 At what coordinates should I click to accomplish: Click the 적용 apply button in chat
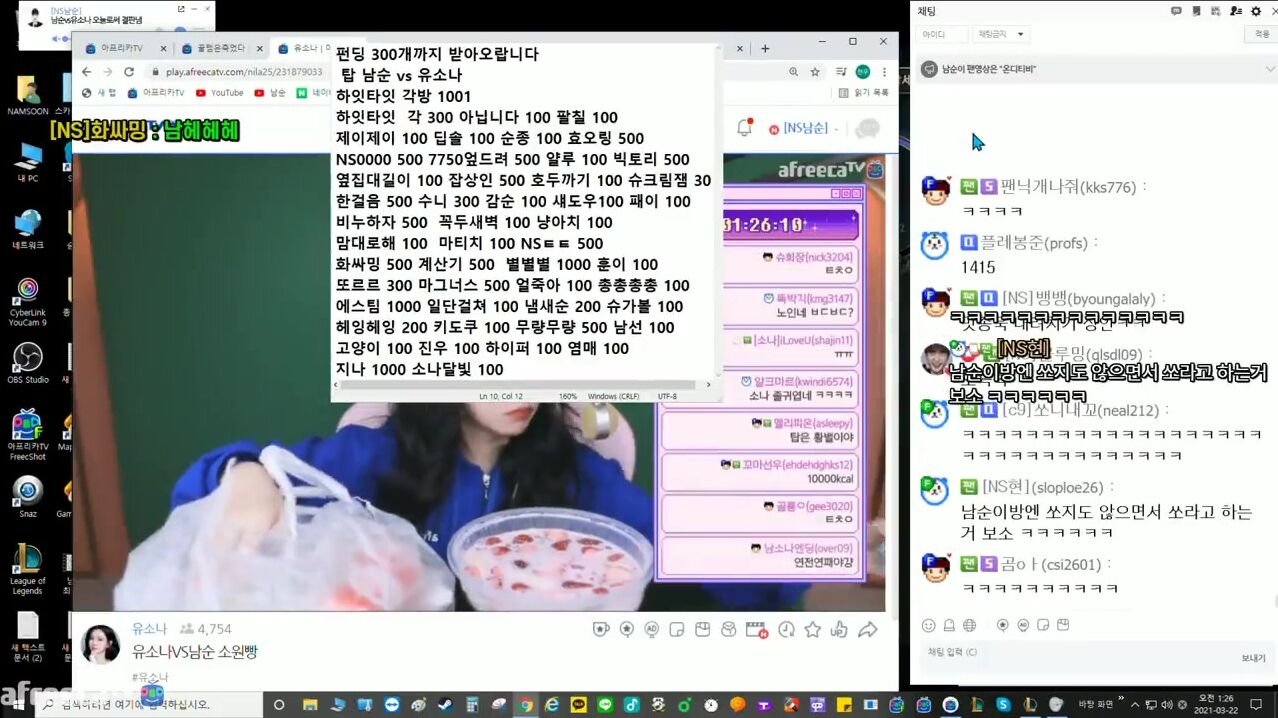[x=1261, y=34]
